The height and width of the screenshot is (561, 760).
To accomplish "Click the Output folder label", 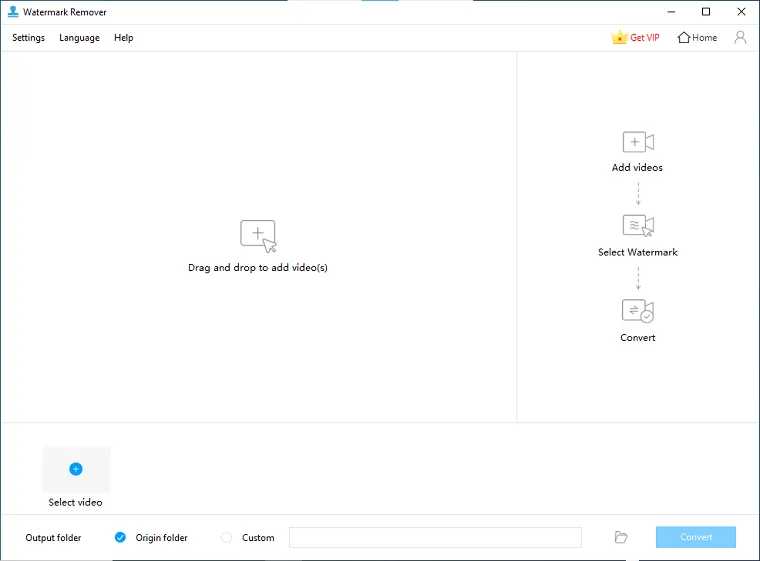I will coord(53,538).
